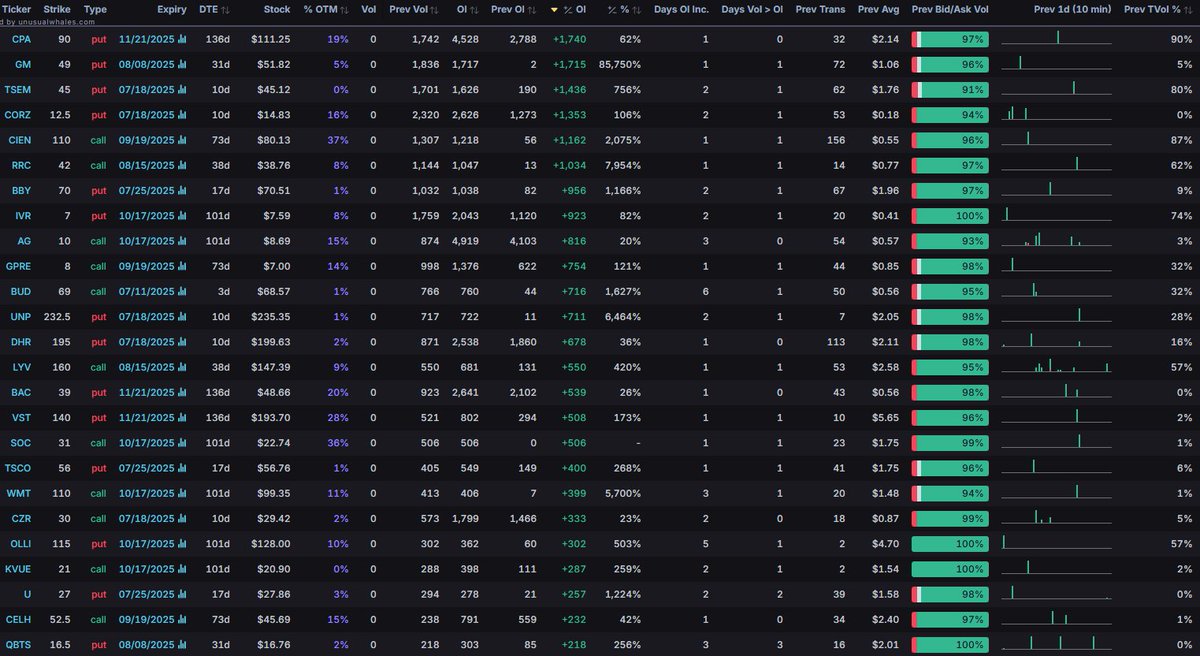Open chart icon in the CORZ row

[x=182, y=114]
